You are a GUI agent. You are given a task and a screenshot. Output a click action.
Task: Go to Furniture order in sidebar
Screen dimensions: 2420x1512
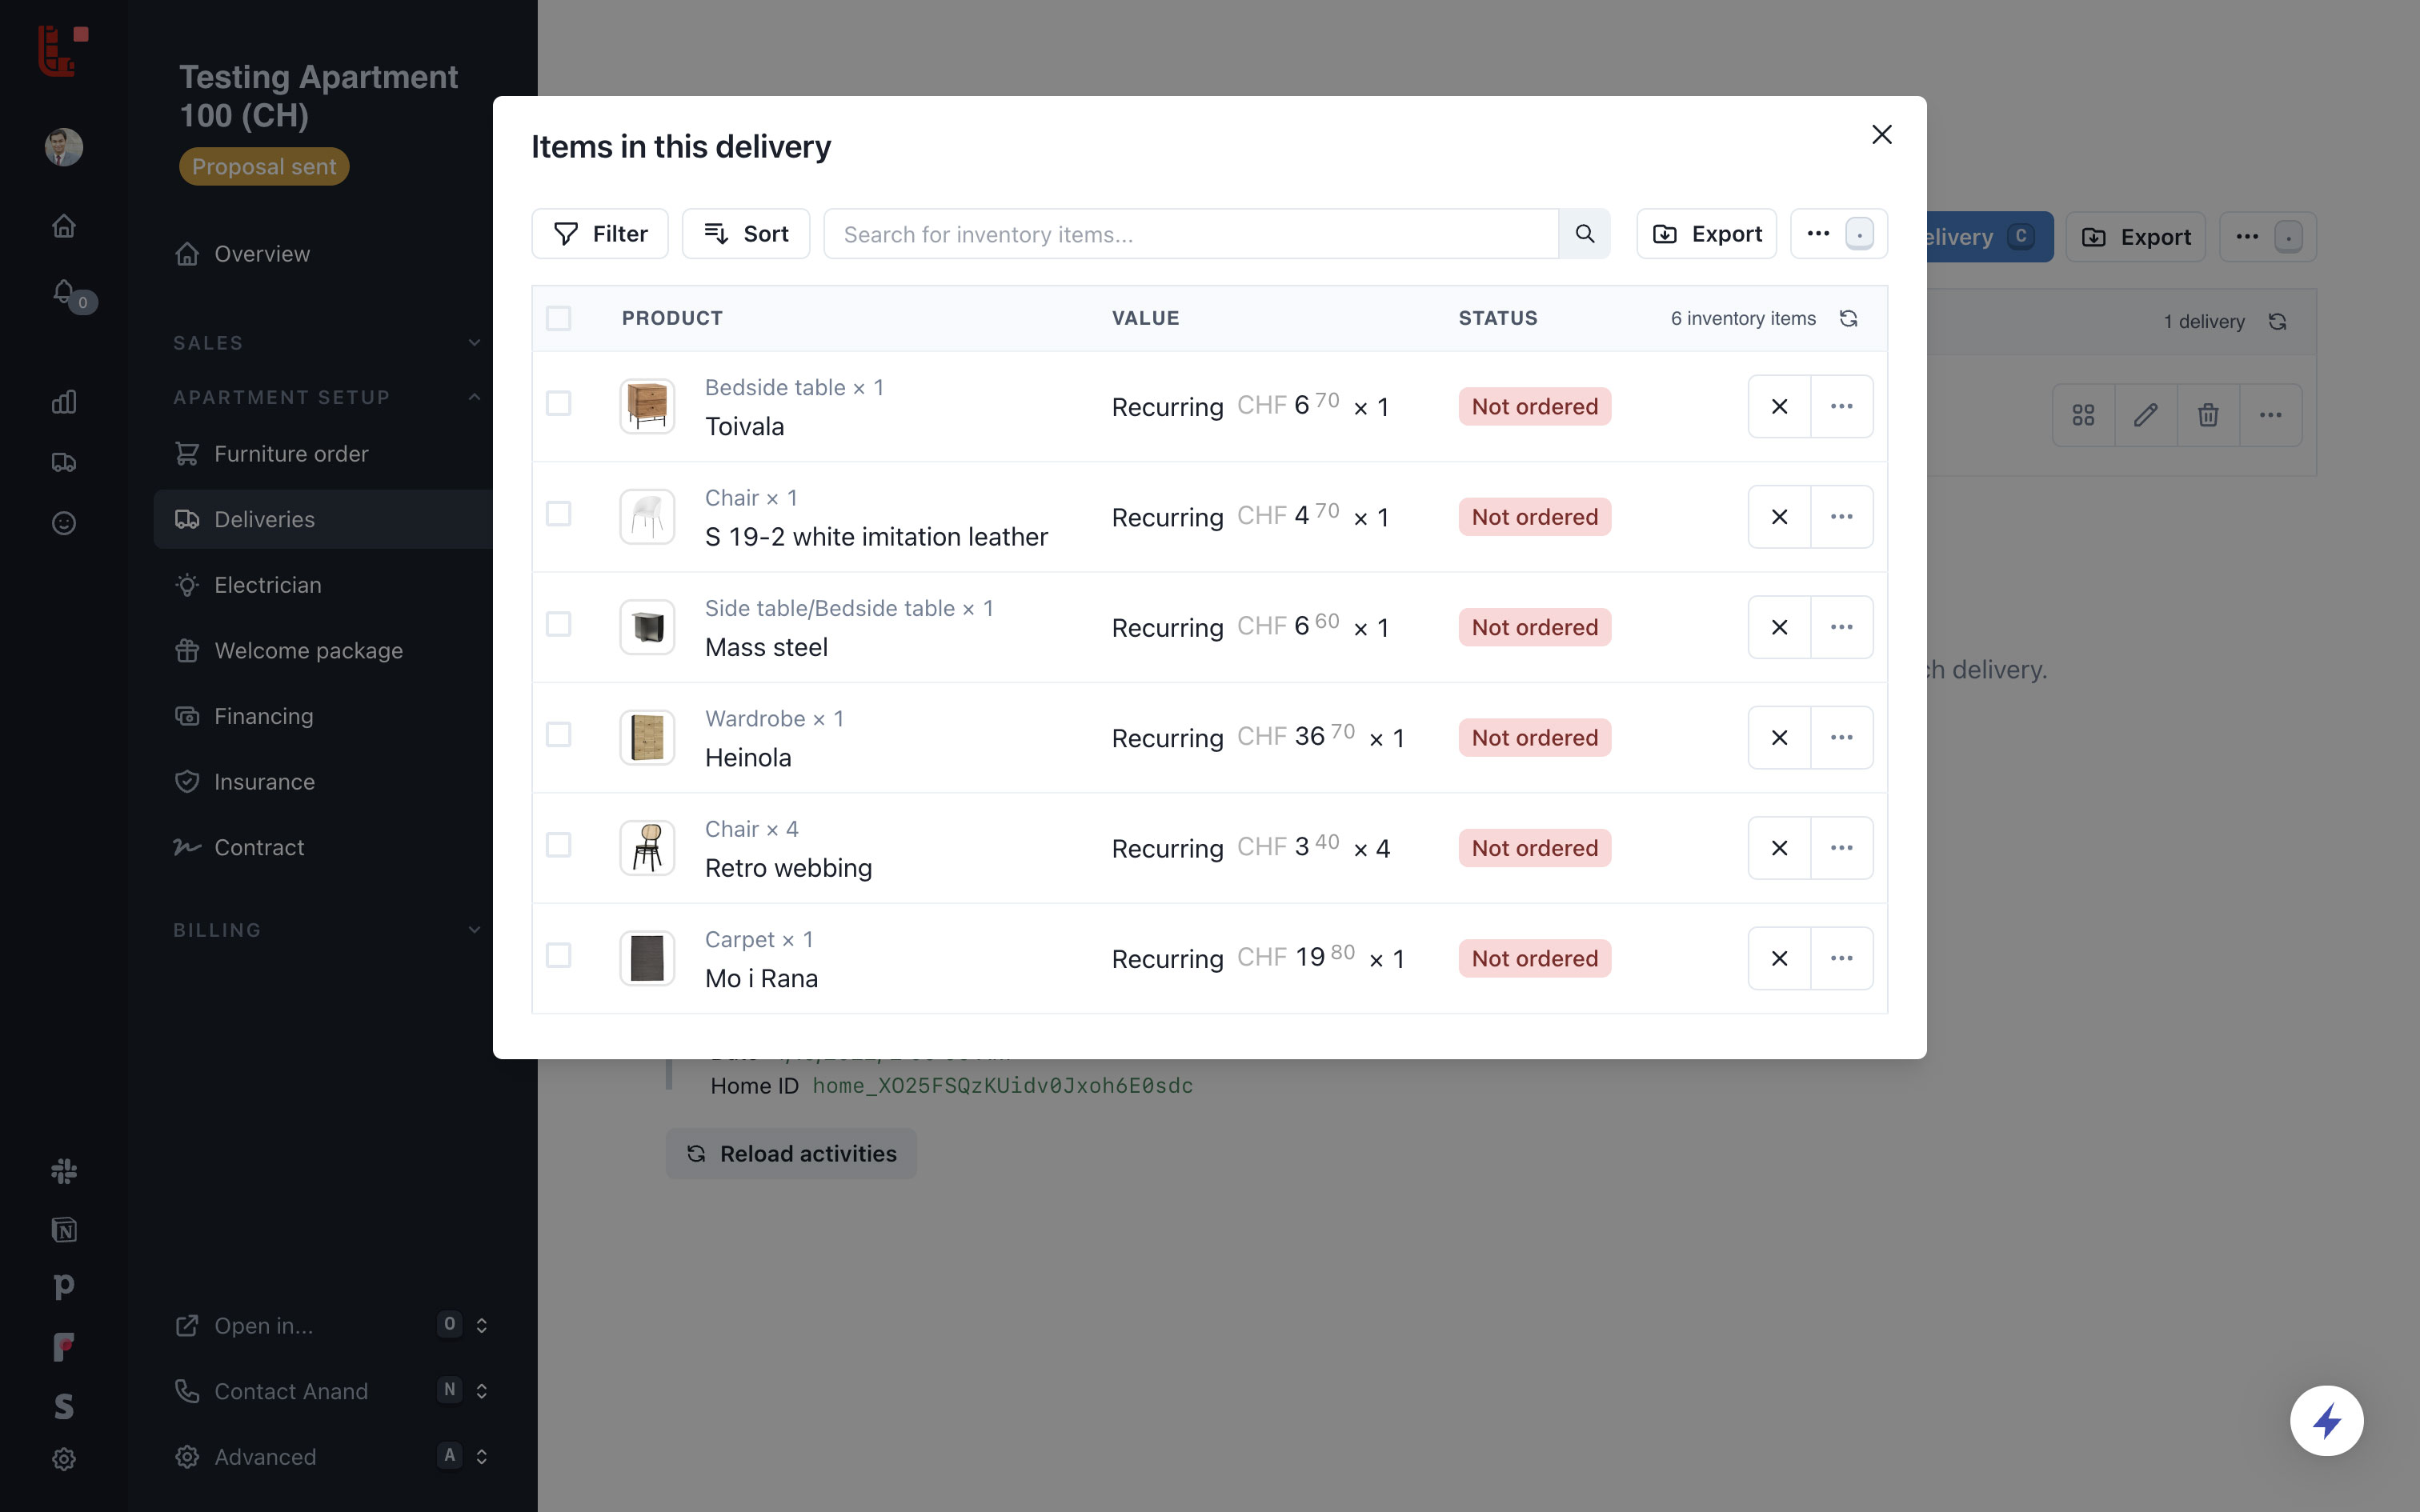[291, 454]
